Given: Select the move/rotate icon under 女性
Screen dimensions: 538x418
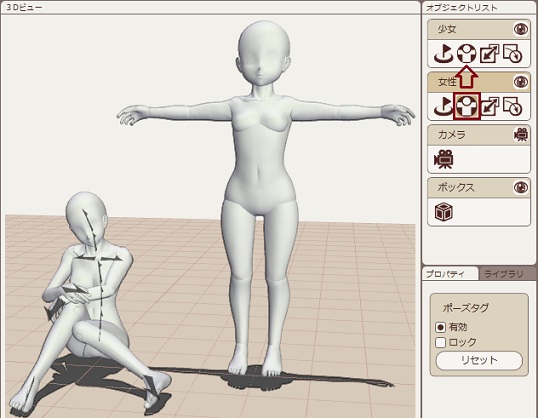Looking at the screenshot, I should click(x=444, y=106).
